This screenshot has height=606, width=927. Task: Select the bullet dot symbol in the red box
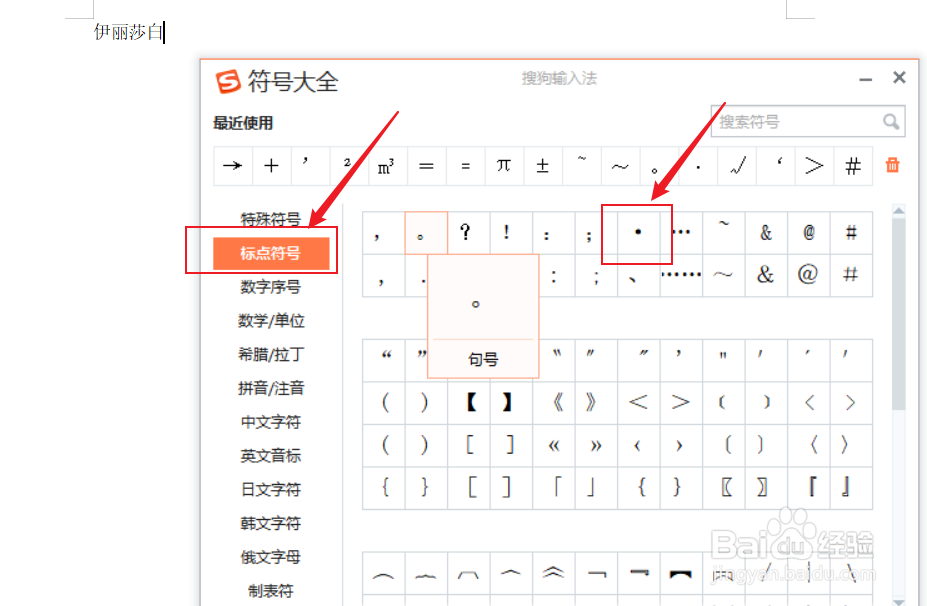tap(636, 231)
